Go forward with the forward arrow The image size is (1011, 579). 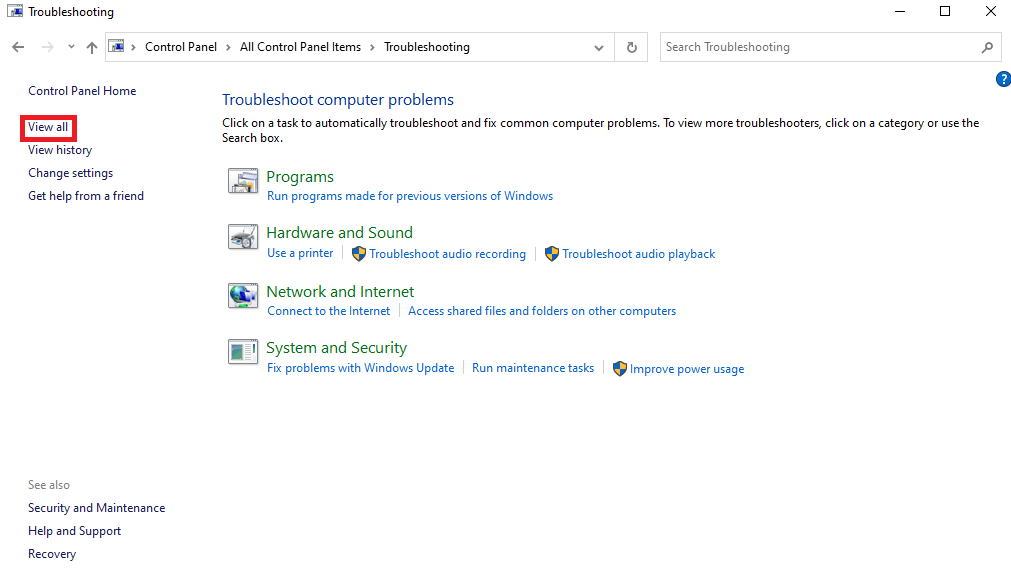(x=48, y=47)
